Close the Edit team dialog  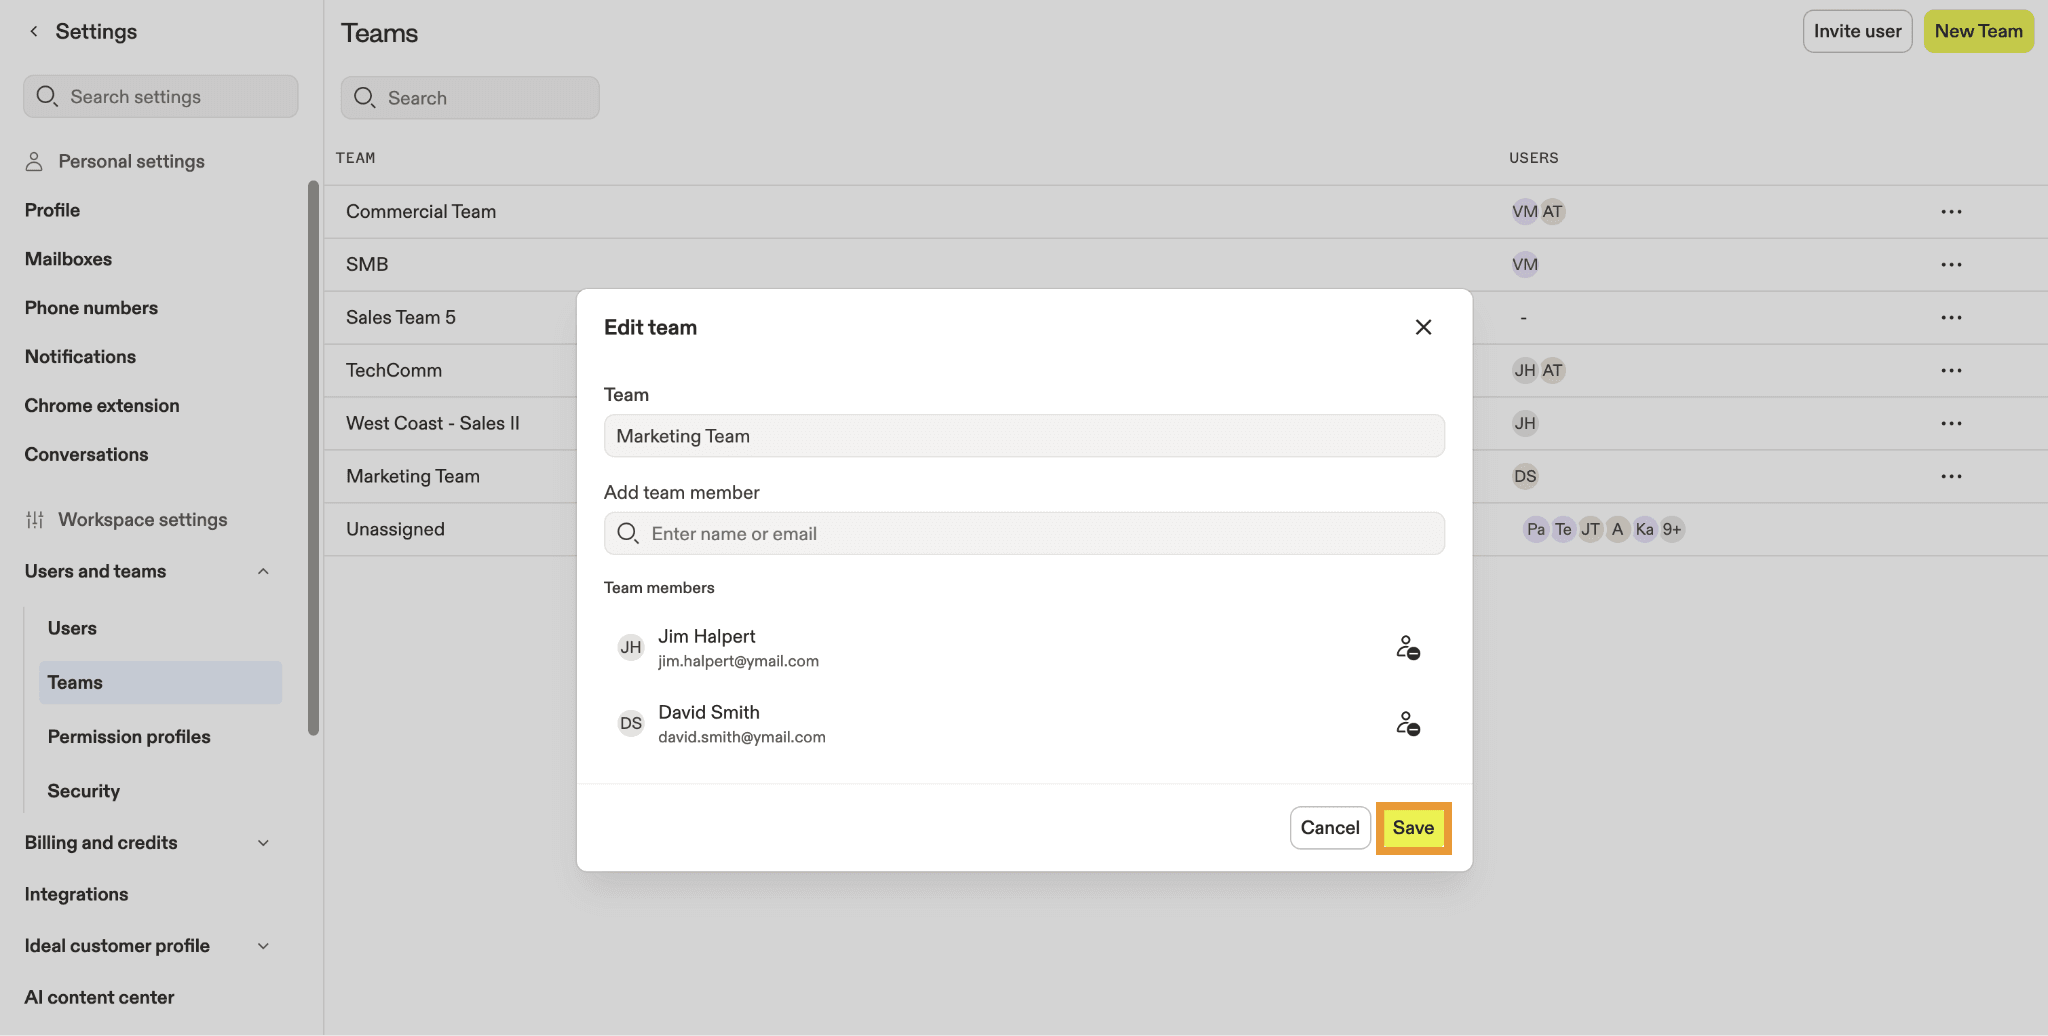coord(1423,327)
